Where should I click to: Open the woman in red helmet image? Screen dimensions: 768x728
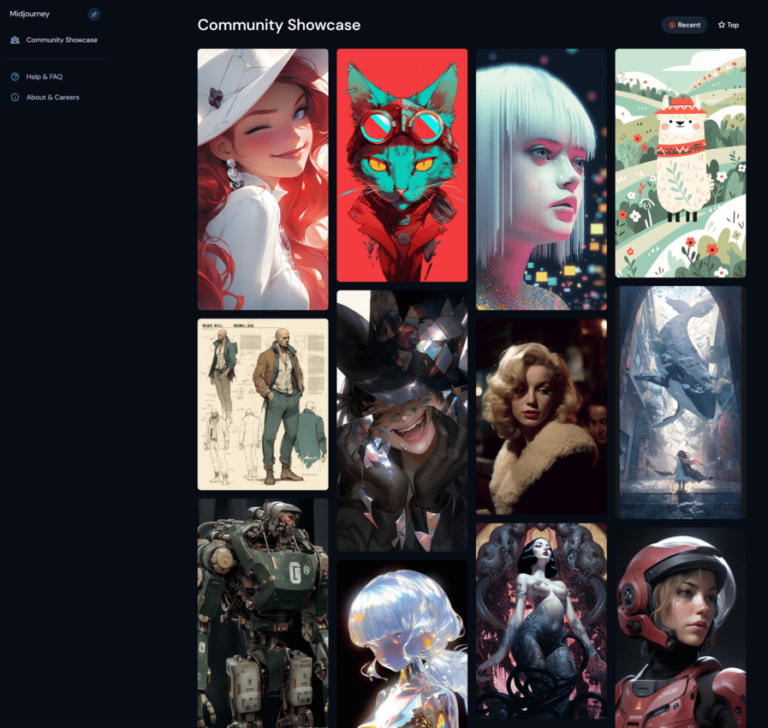pyautogui.click(x=680, y=628)
